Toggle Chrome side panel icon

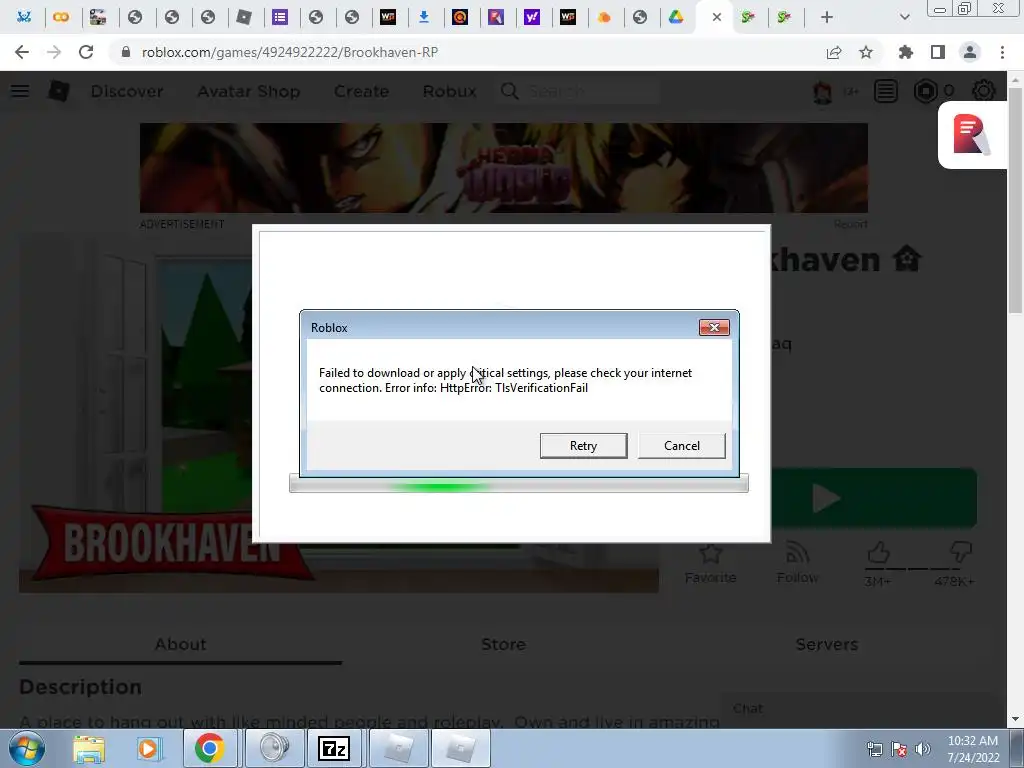938,52
